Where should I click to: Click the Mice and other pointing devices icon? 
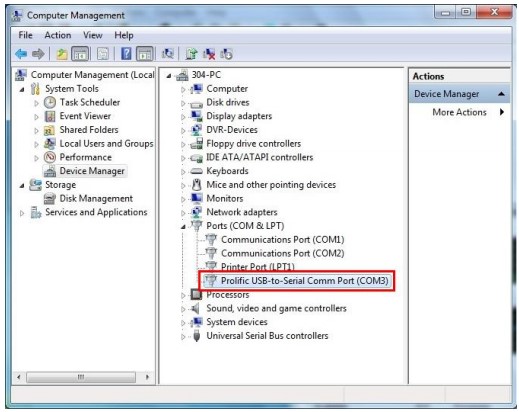[x=197, y=185]
